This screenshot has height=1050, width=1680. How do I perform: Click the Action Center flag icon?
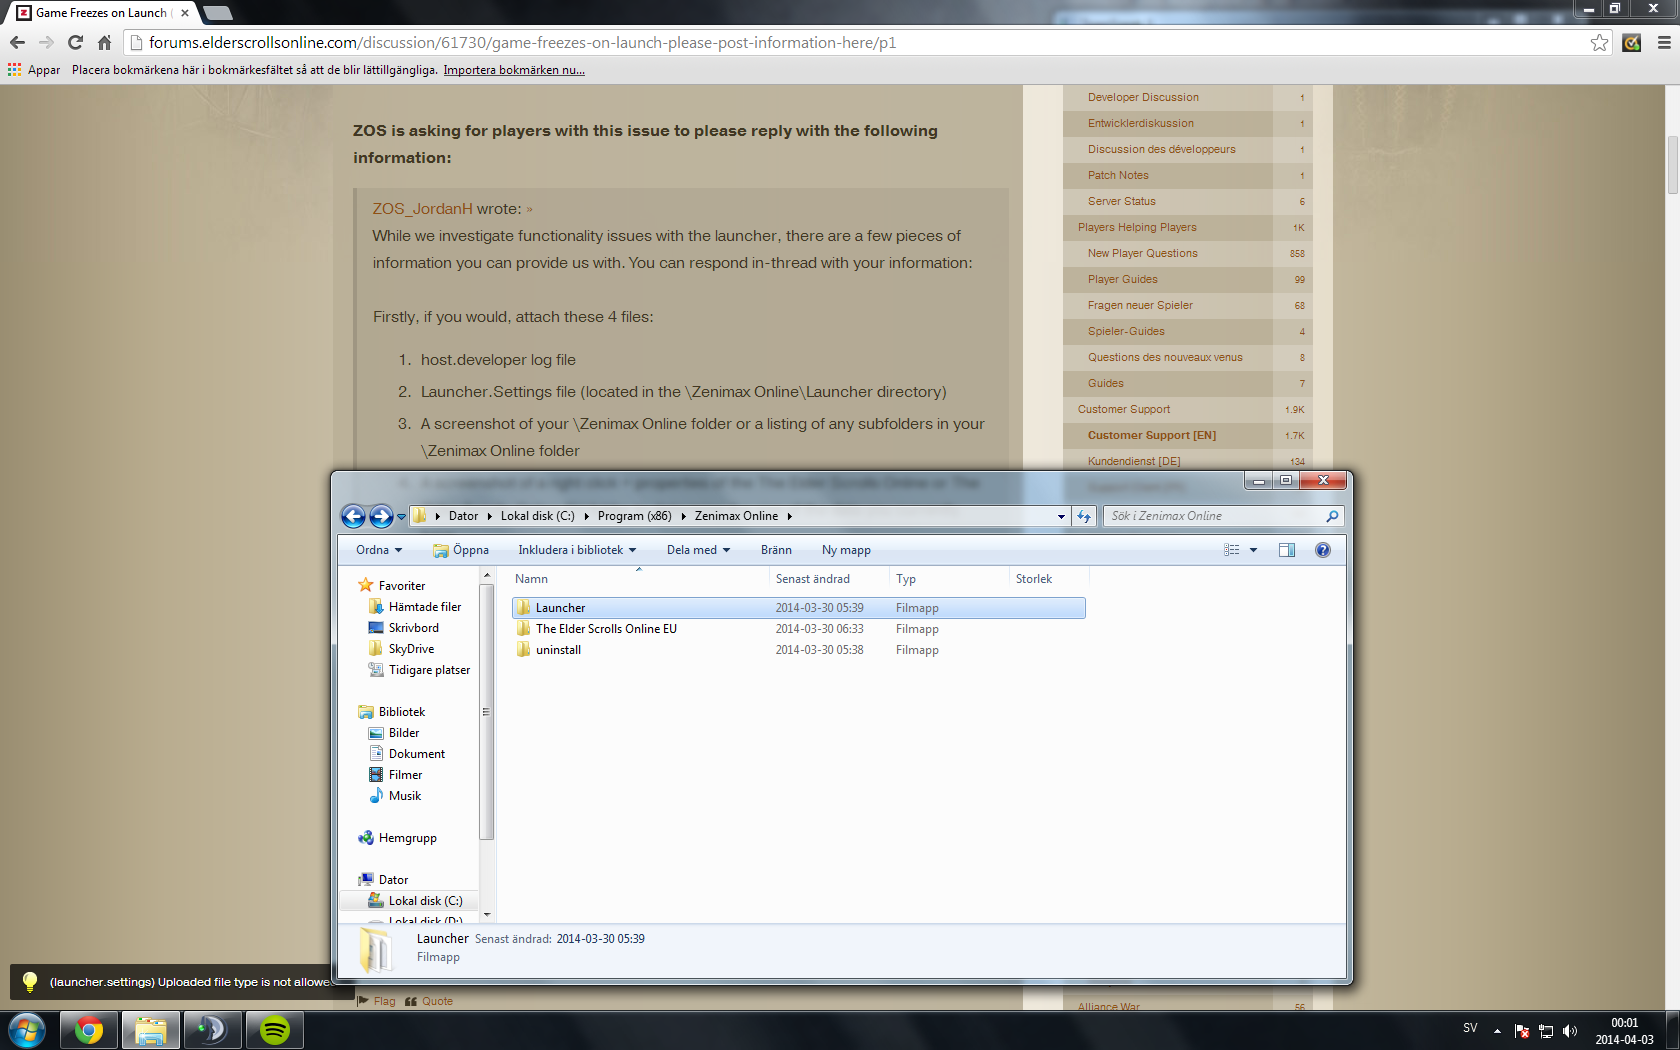[x=1522, y=1031]
